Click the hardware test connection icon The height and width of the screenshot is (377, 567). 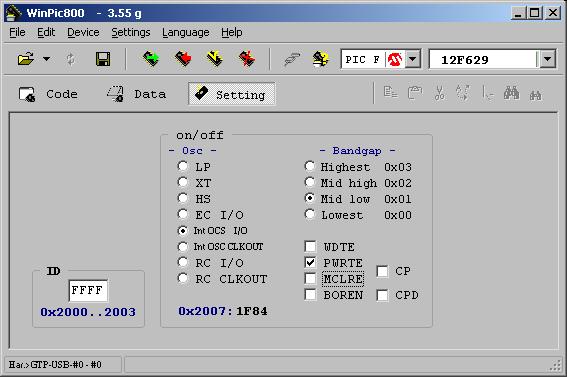click(292, 59)
